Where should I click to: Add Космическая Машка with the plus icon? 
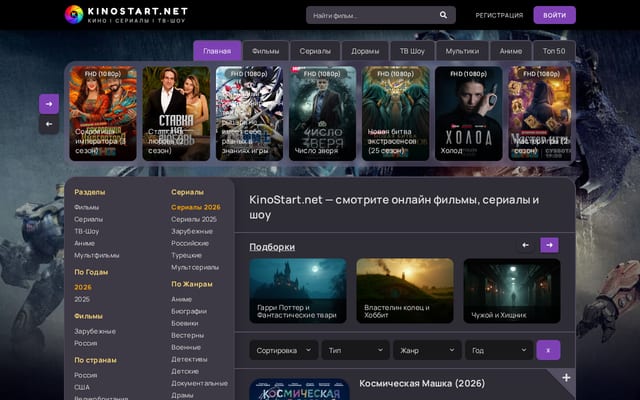coord(566,378)
